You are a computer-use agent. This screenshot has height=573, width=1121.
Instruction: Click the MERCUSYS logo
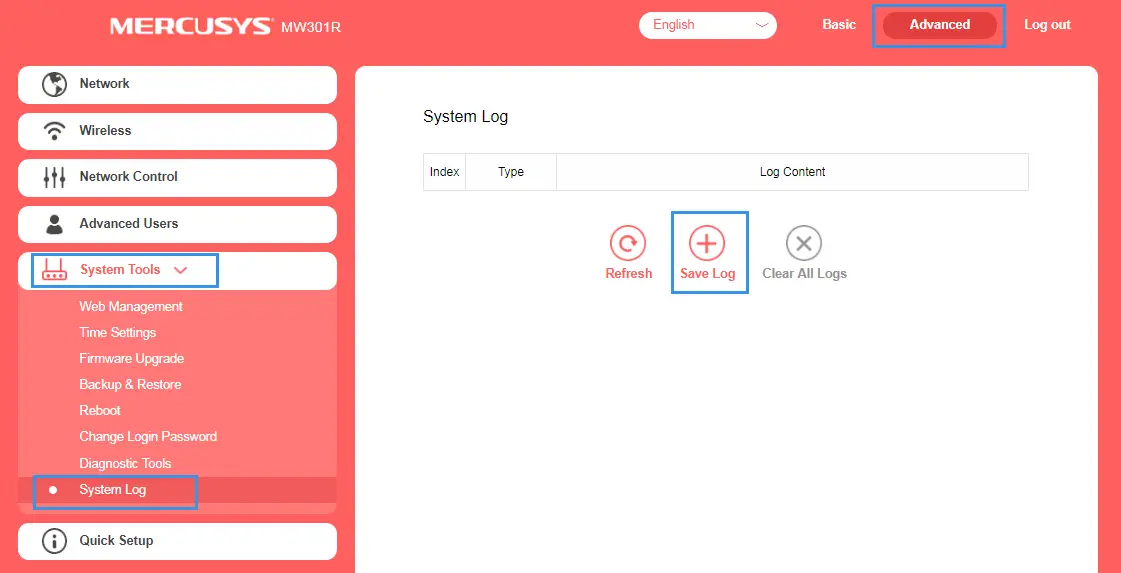pyautogui.click(x=191, y=26)
